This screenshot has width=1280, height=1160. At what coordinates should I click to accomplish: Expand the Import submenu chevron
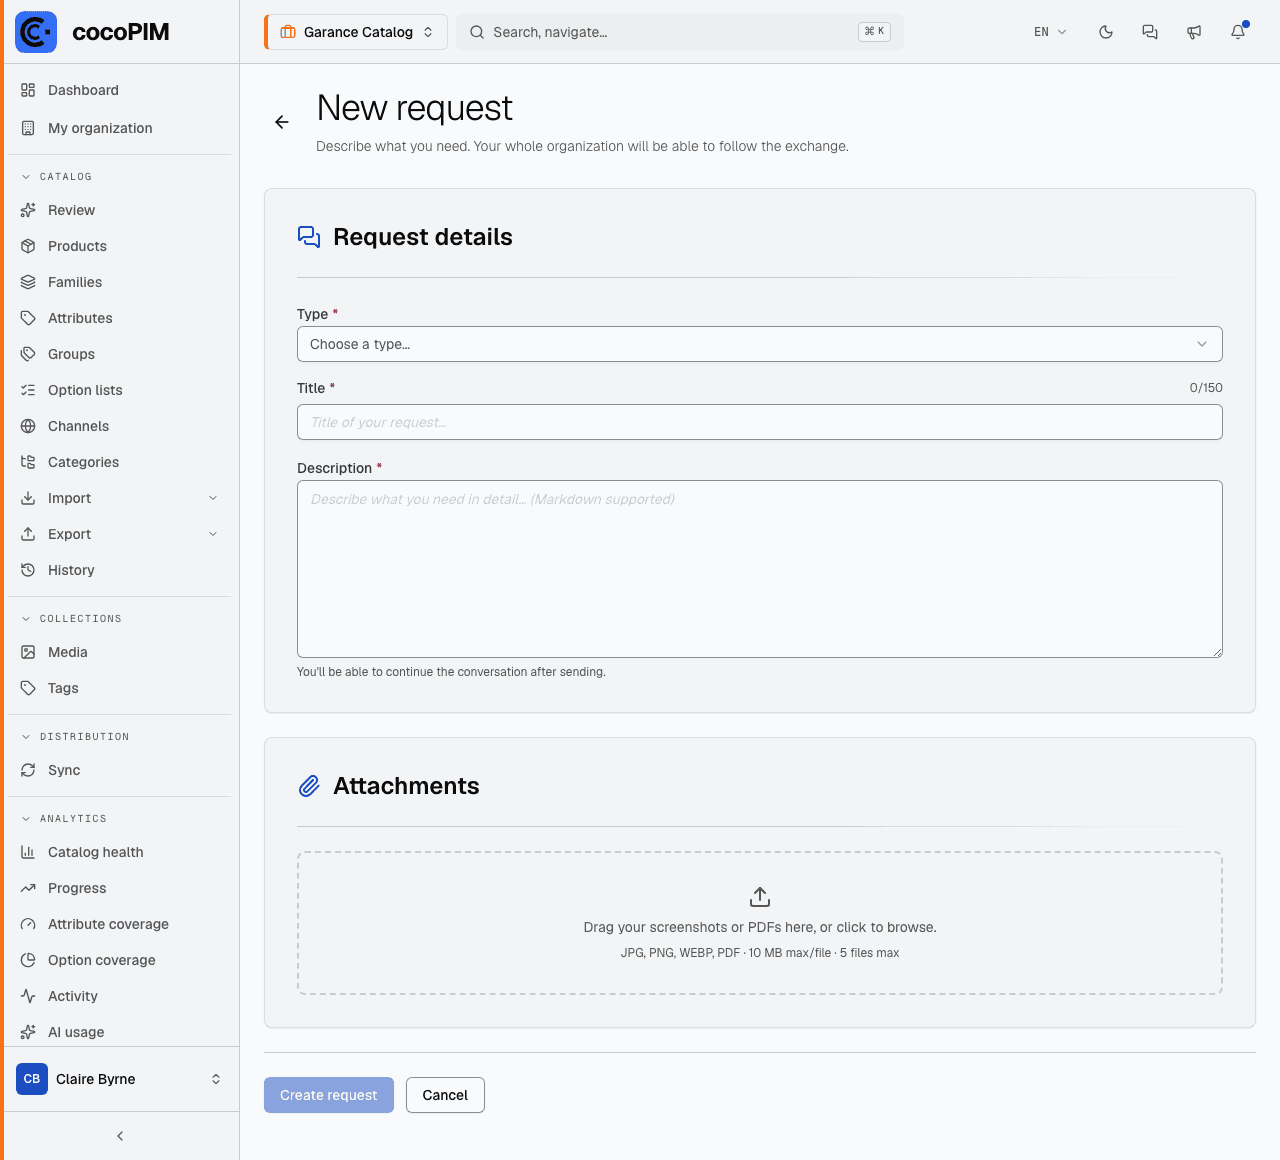(213, 498)
